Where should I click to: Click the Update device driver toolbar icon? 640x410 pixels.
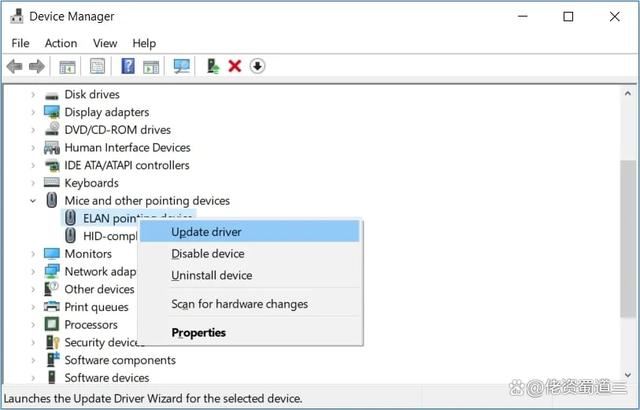(213, 66)
